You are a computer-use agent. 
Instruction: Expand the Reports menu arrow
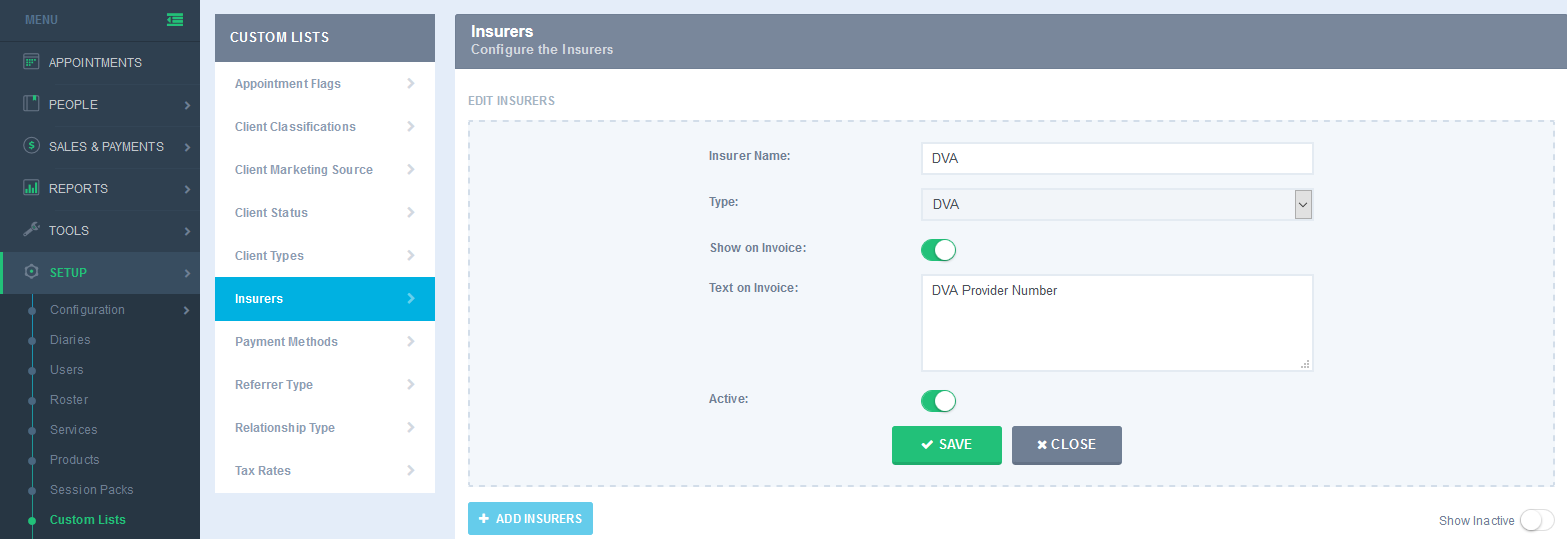[x=187, y=189]
